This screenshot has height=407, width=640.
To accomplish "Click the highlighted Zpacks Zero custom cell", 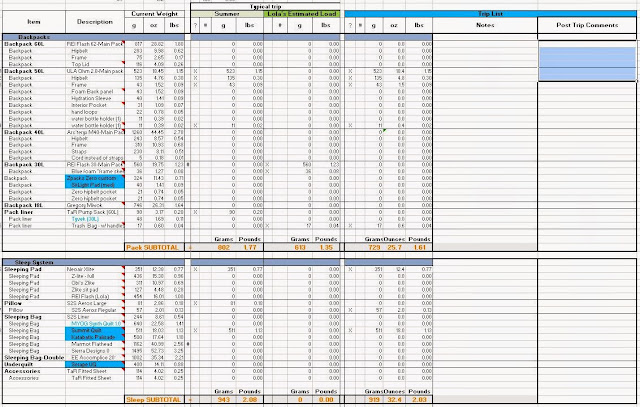I will pos(95,178).
